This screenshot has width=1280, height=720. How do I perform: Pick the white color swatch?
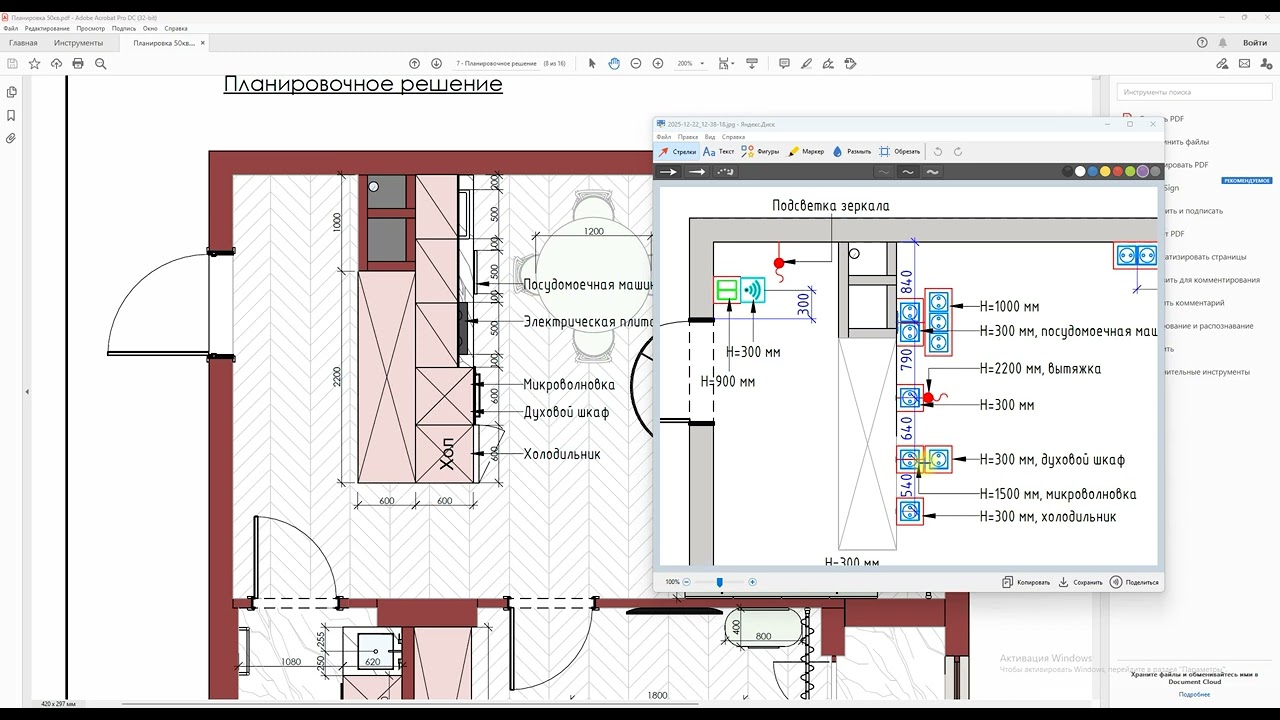[x=1080, y=172]
